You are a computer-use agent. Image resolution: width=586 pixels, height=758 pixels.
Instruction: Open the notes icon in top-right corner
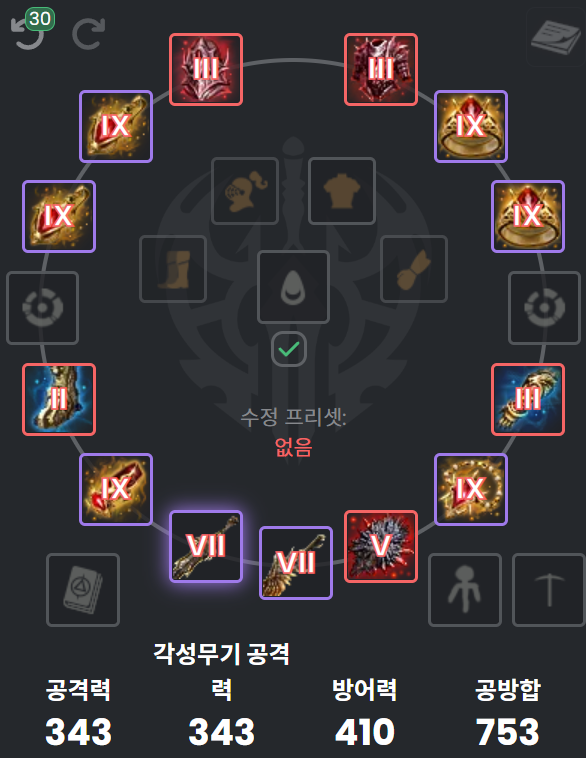coord(556,37)
